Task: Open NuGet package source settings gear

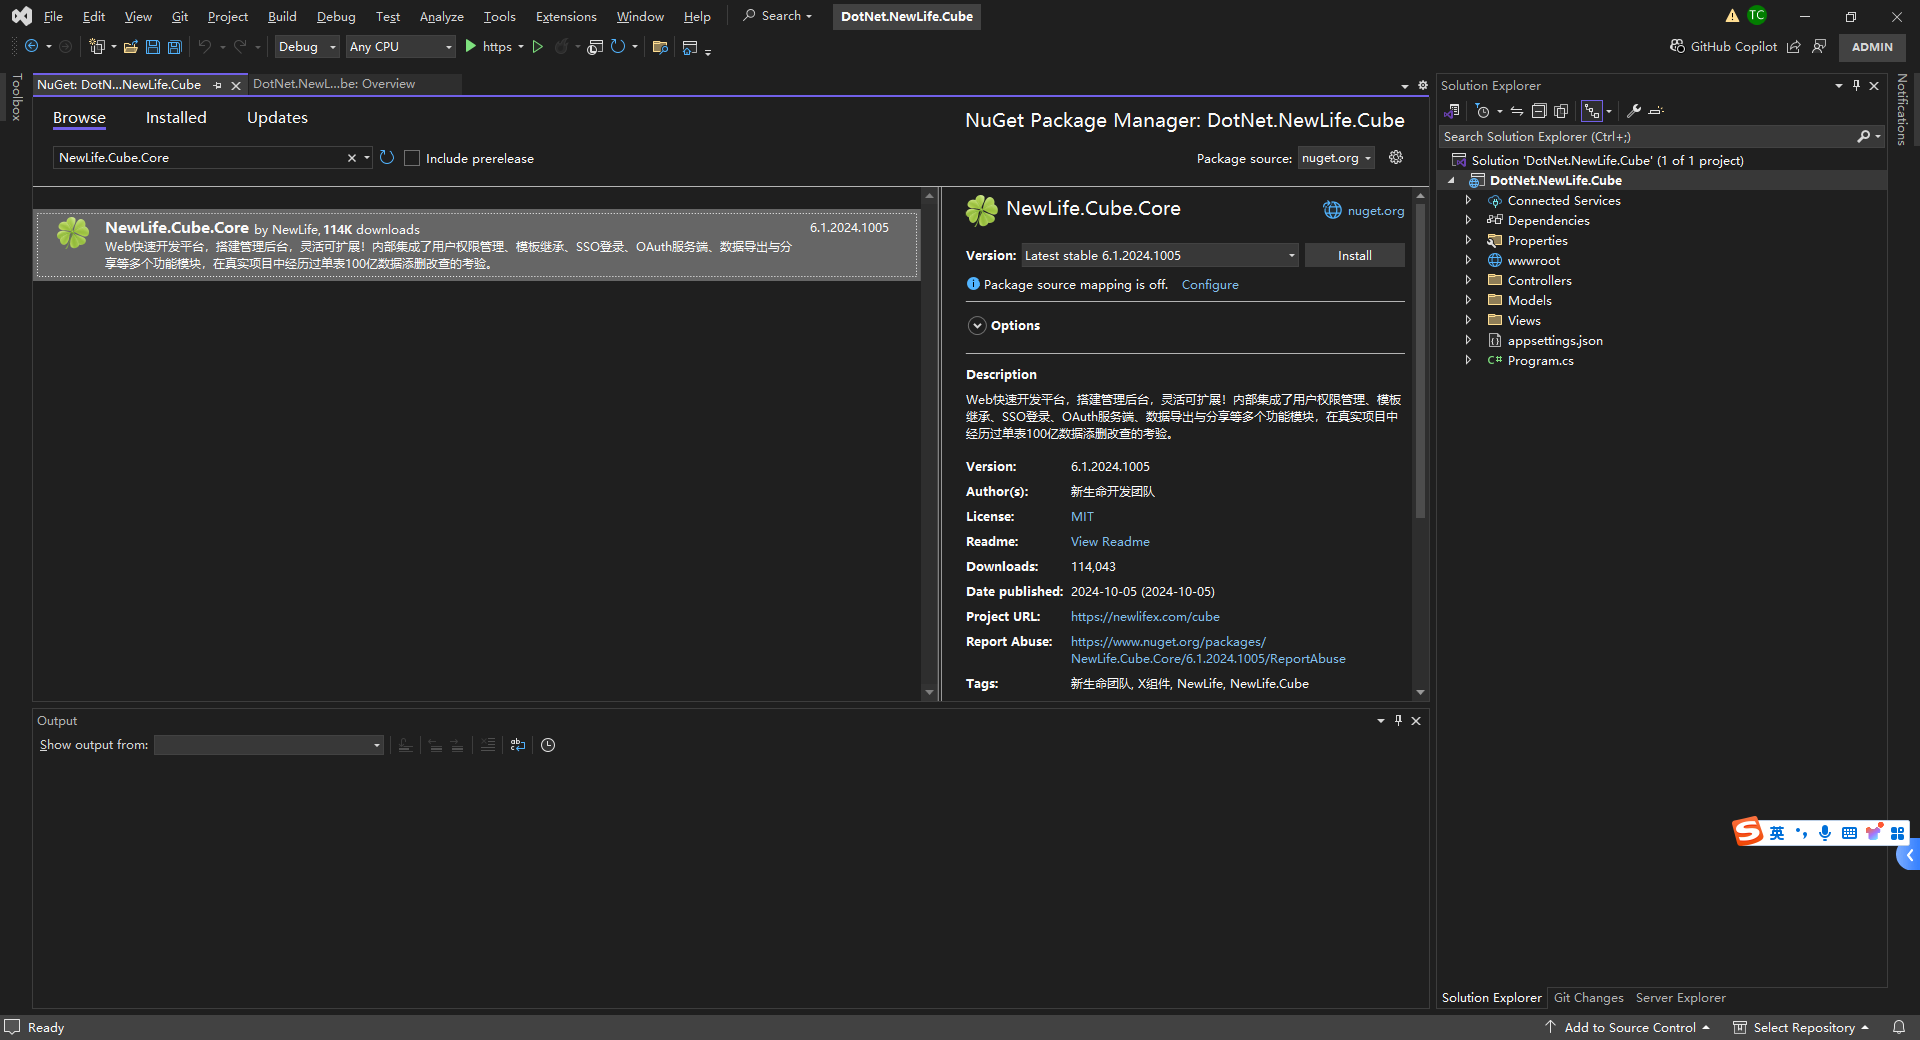Action: coord(1396,158)
